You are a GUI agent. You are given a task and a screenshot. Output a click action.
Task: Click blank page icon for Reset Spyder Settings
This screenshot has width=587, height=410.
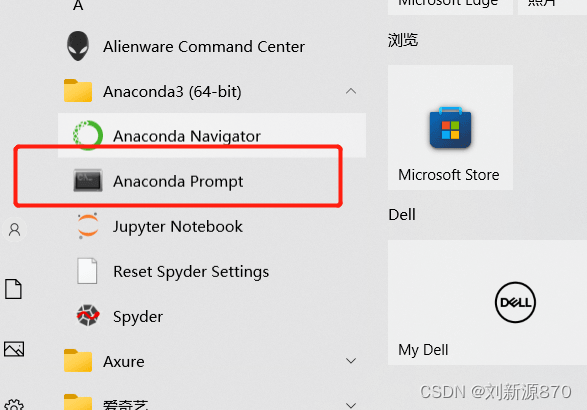pyautogui.click(x=87, y=271)
